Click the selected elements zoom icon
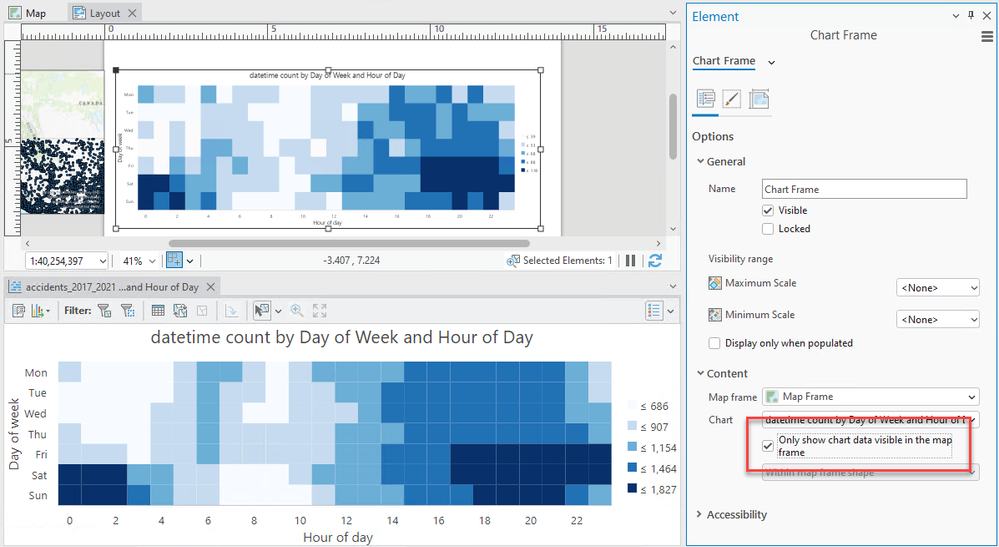 click(513, 260)
